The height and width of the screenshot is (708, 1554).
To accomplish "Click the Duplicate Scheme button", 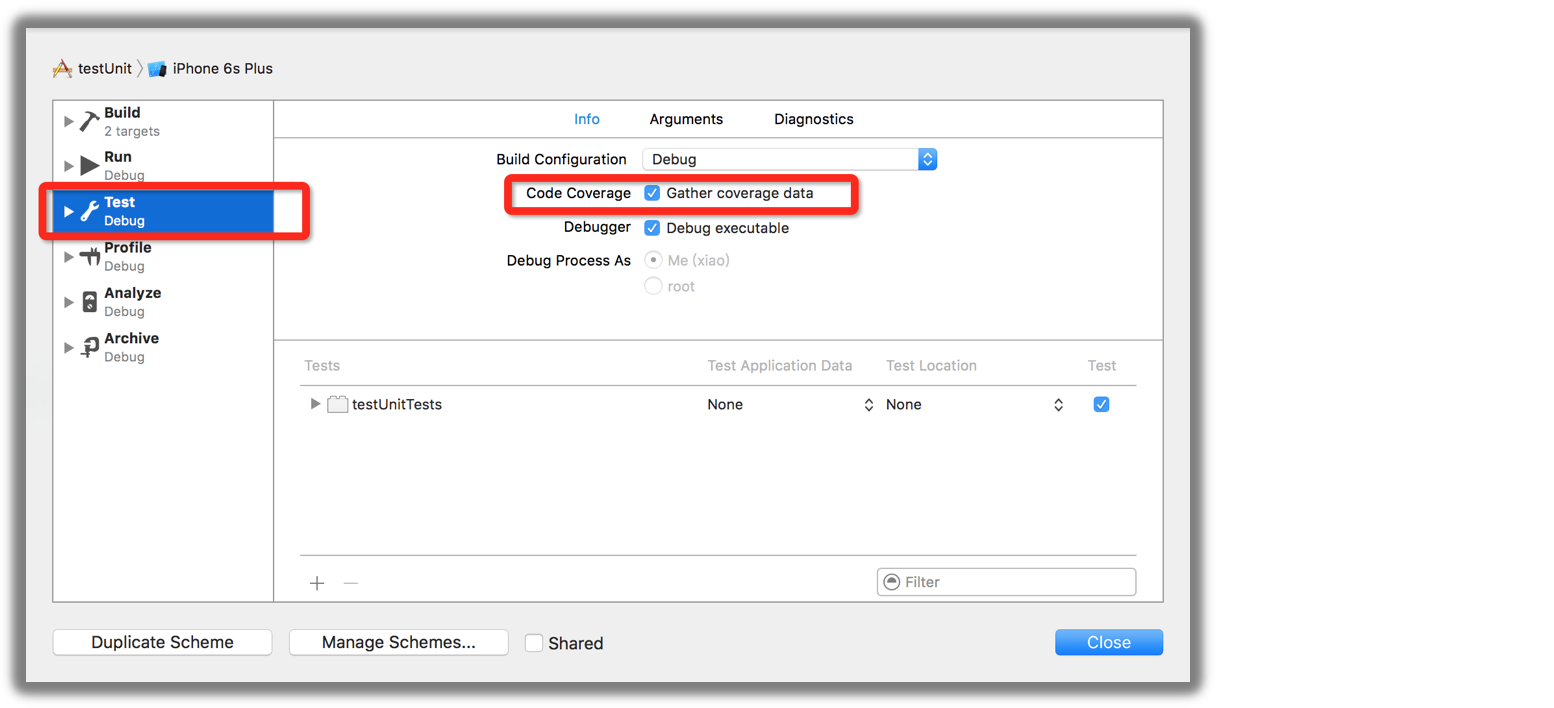I will (162, 642).
